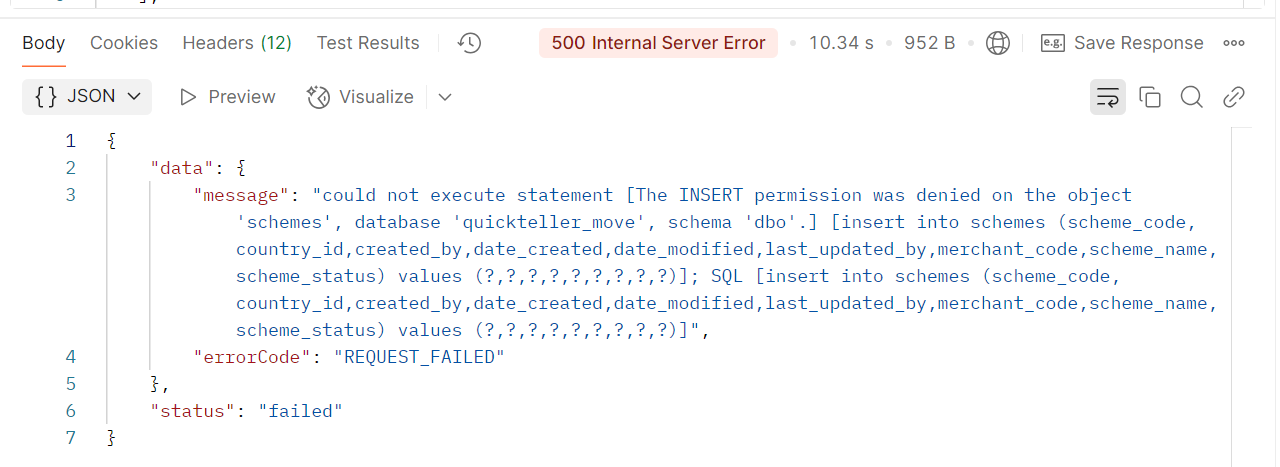The width and height of the screenshot is (1280, 467).
Task: Switch to the Cookies tab
Action: point(124,43)
